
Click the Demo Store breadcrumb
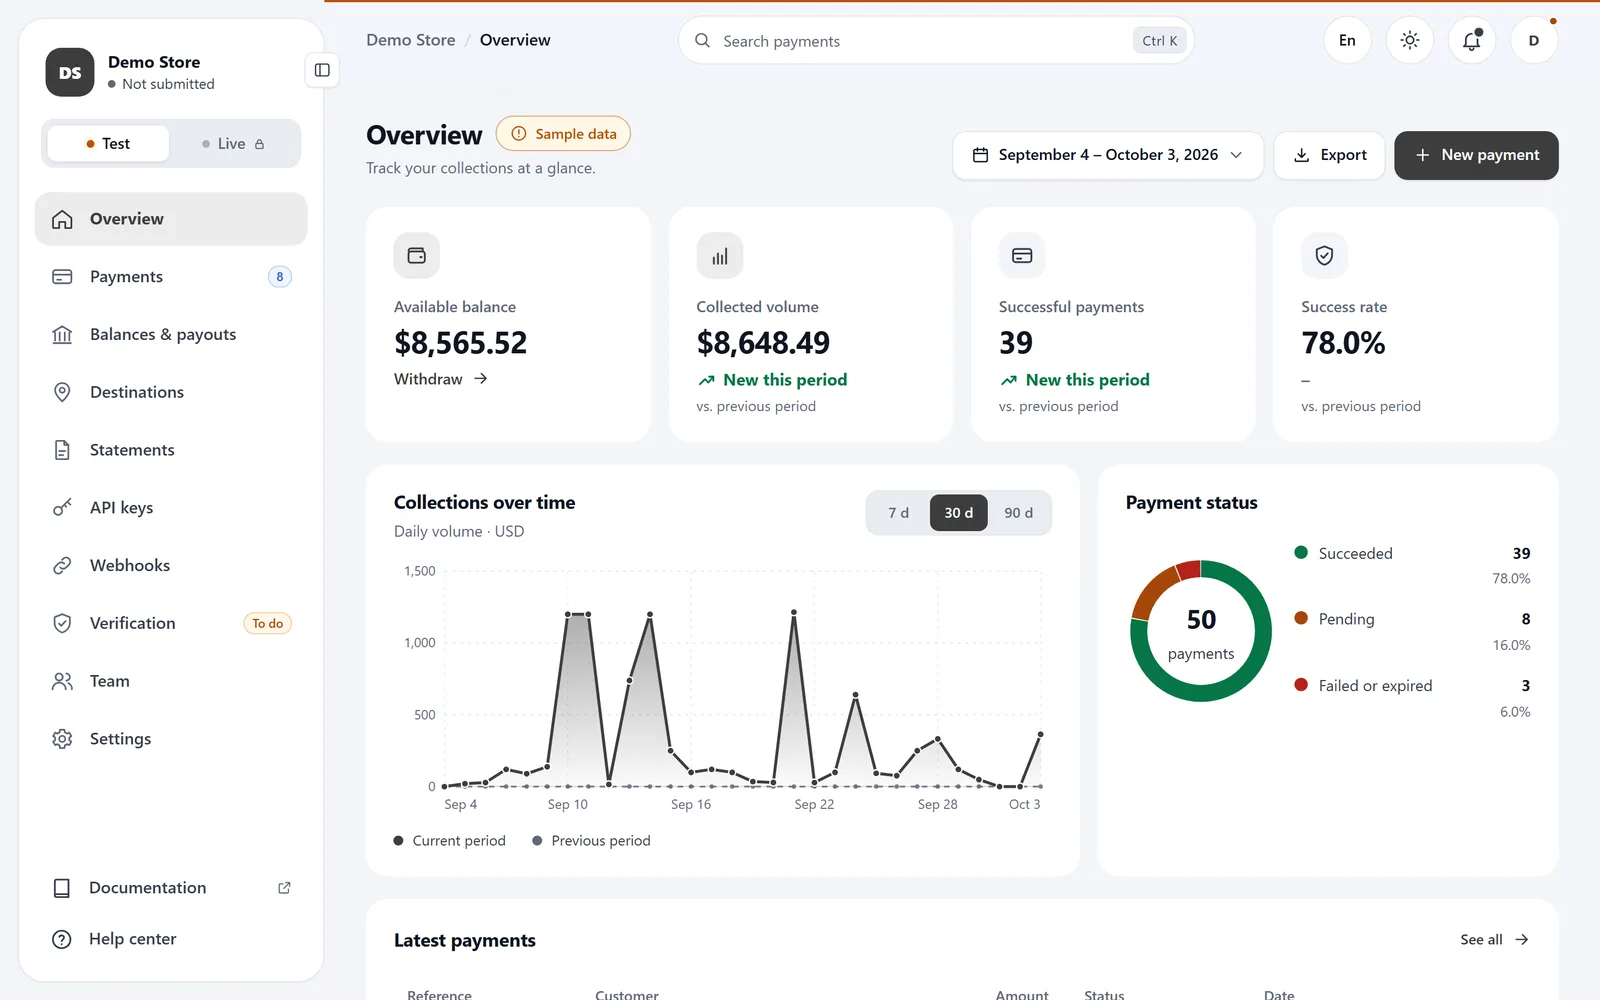click(411, 40)
